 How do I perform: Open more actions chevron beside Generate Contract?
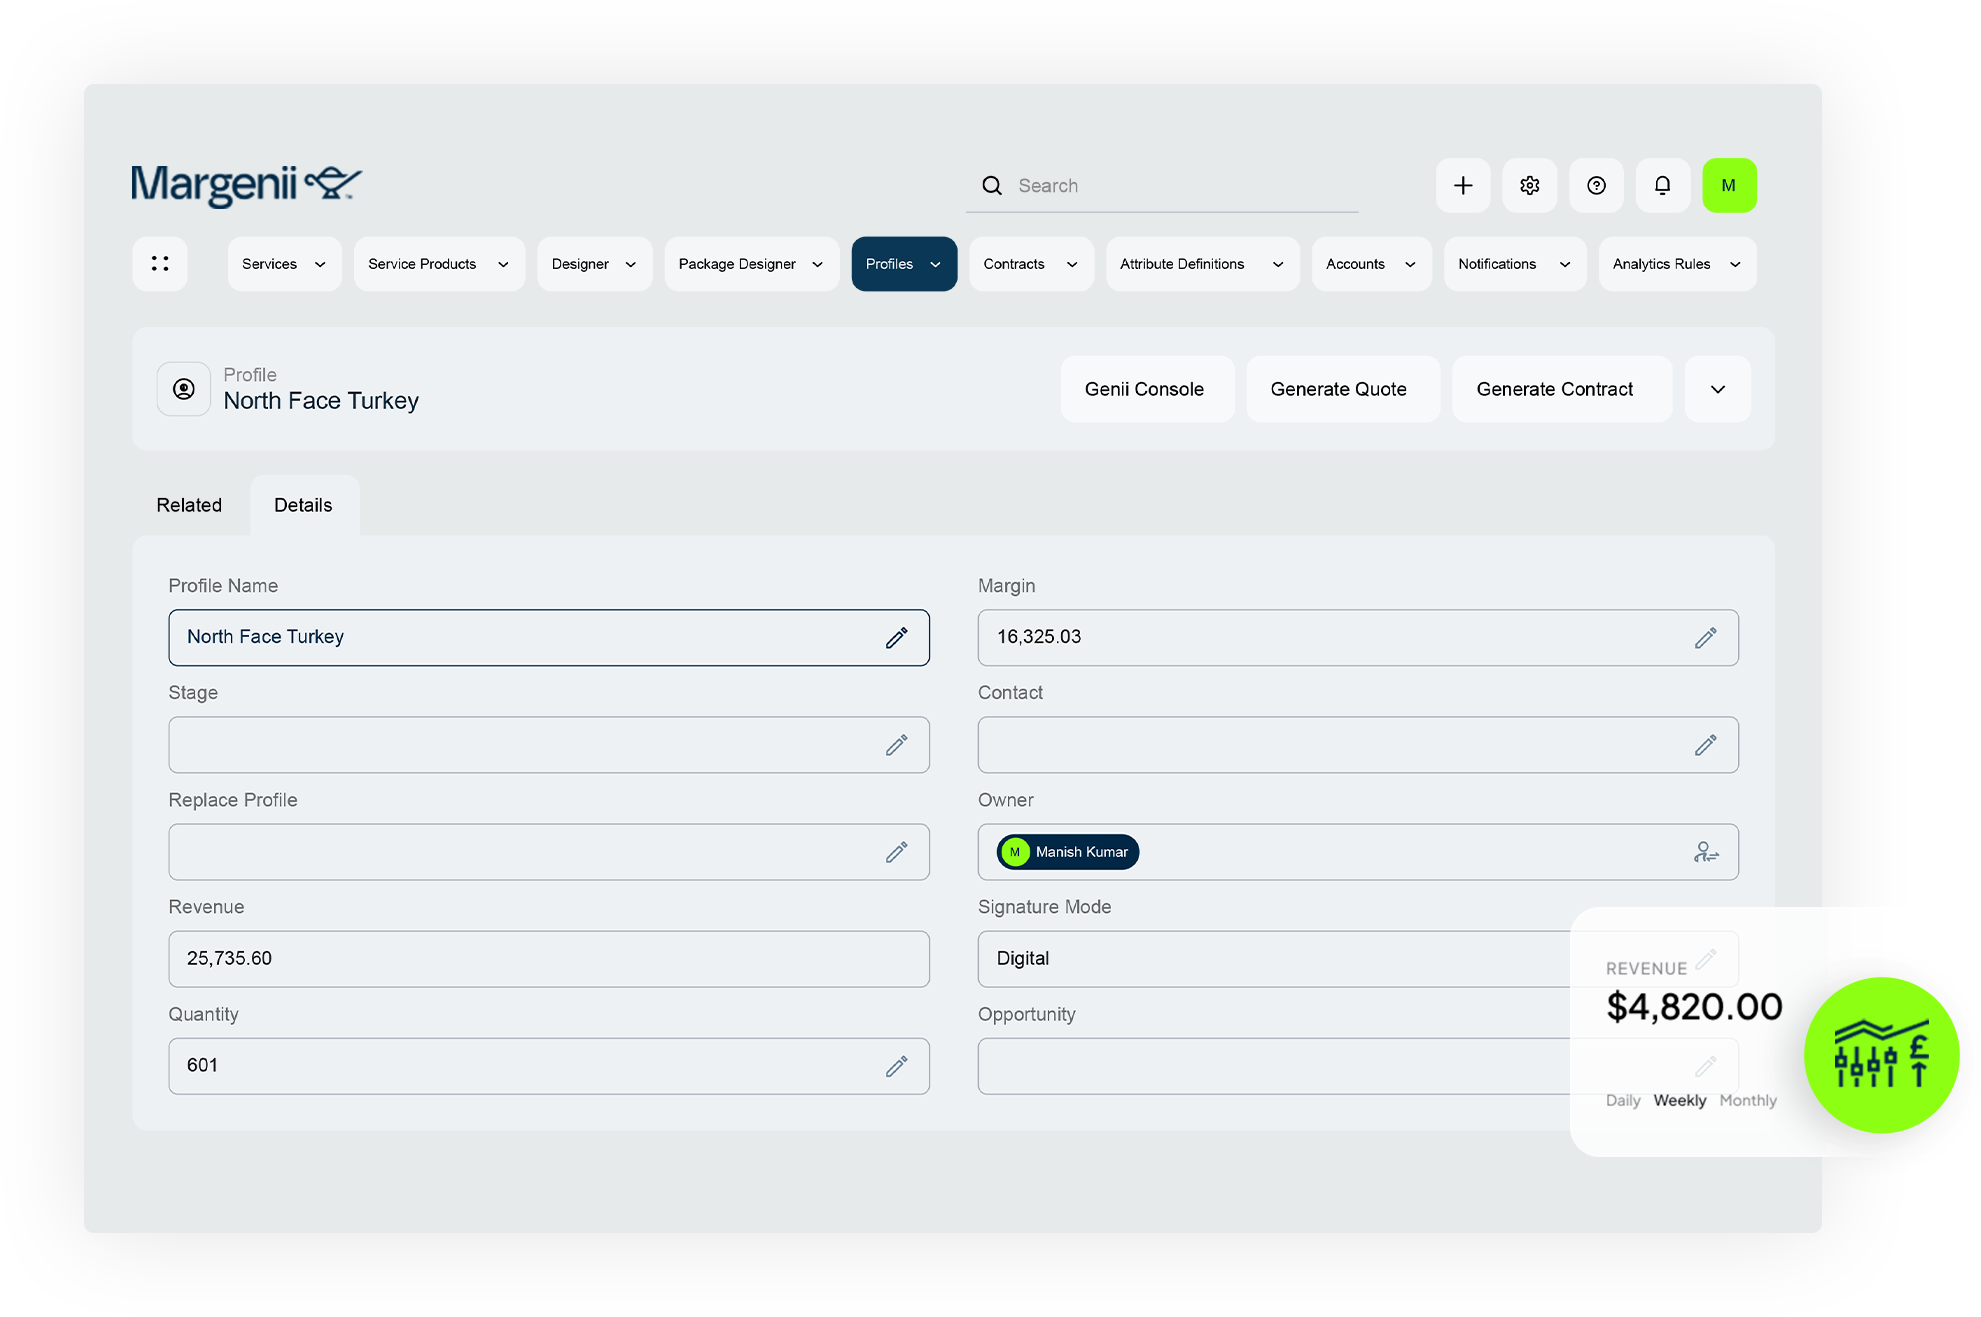(x=1717, y=389)
